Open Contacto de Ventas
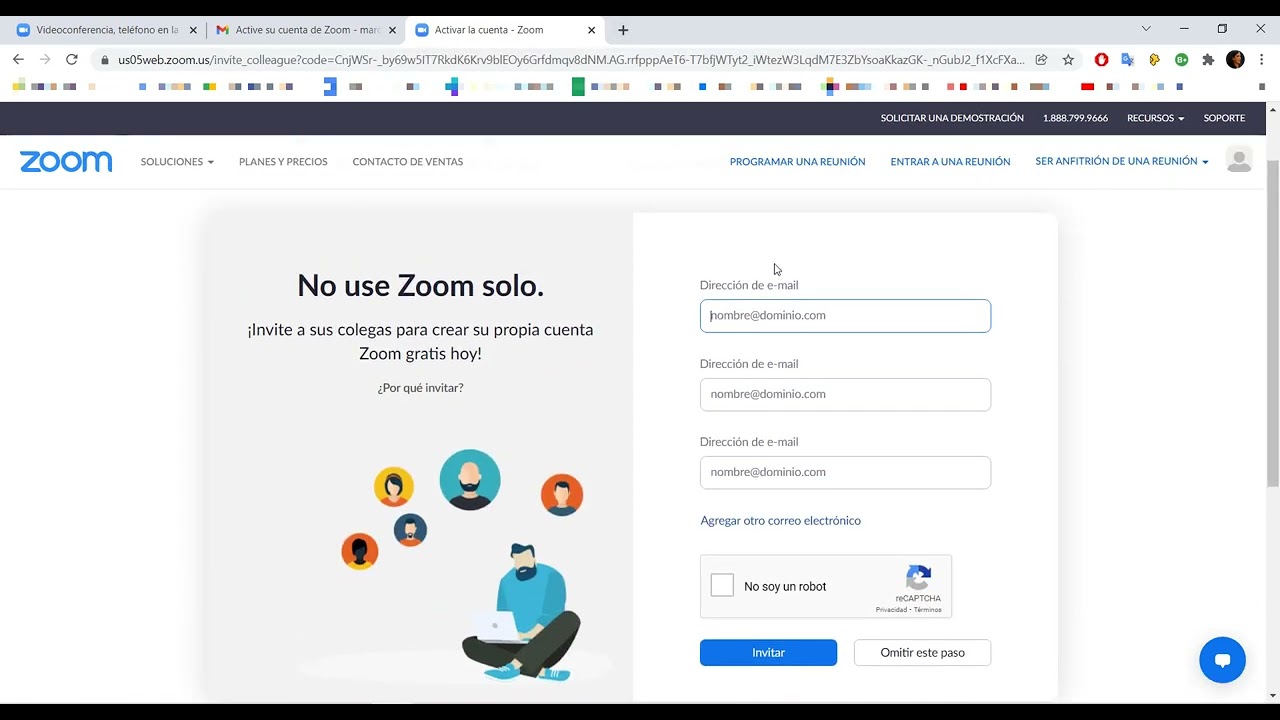The image size is (1280, 720). (407, 162)
